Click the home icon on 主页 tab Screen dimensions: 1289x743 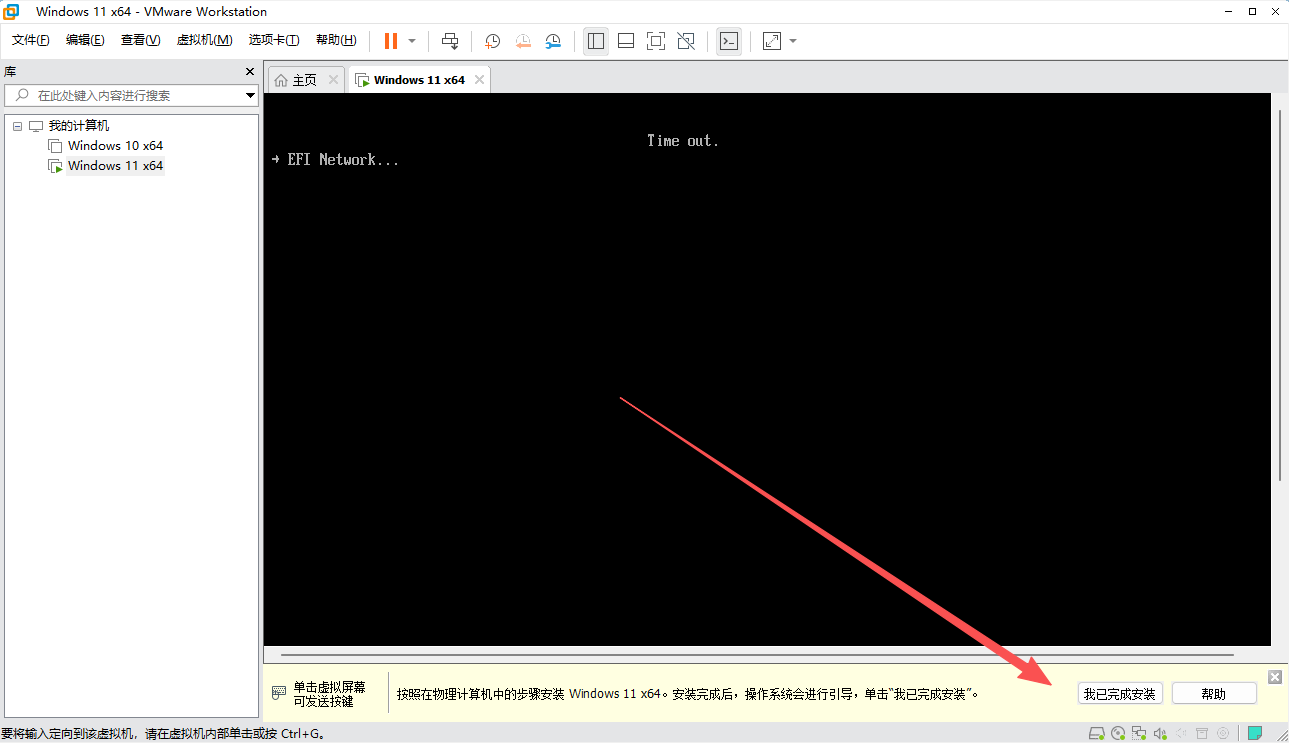[281, 80]
